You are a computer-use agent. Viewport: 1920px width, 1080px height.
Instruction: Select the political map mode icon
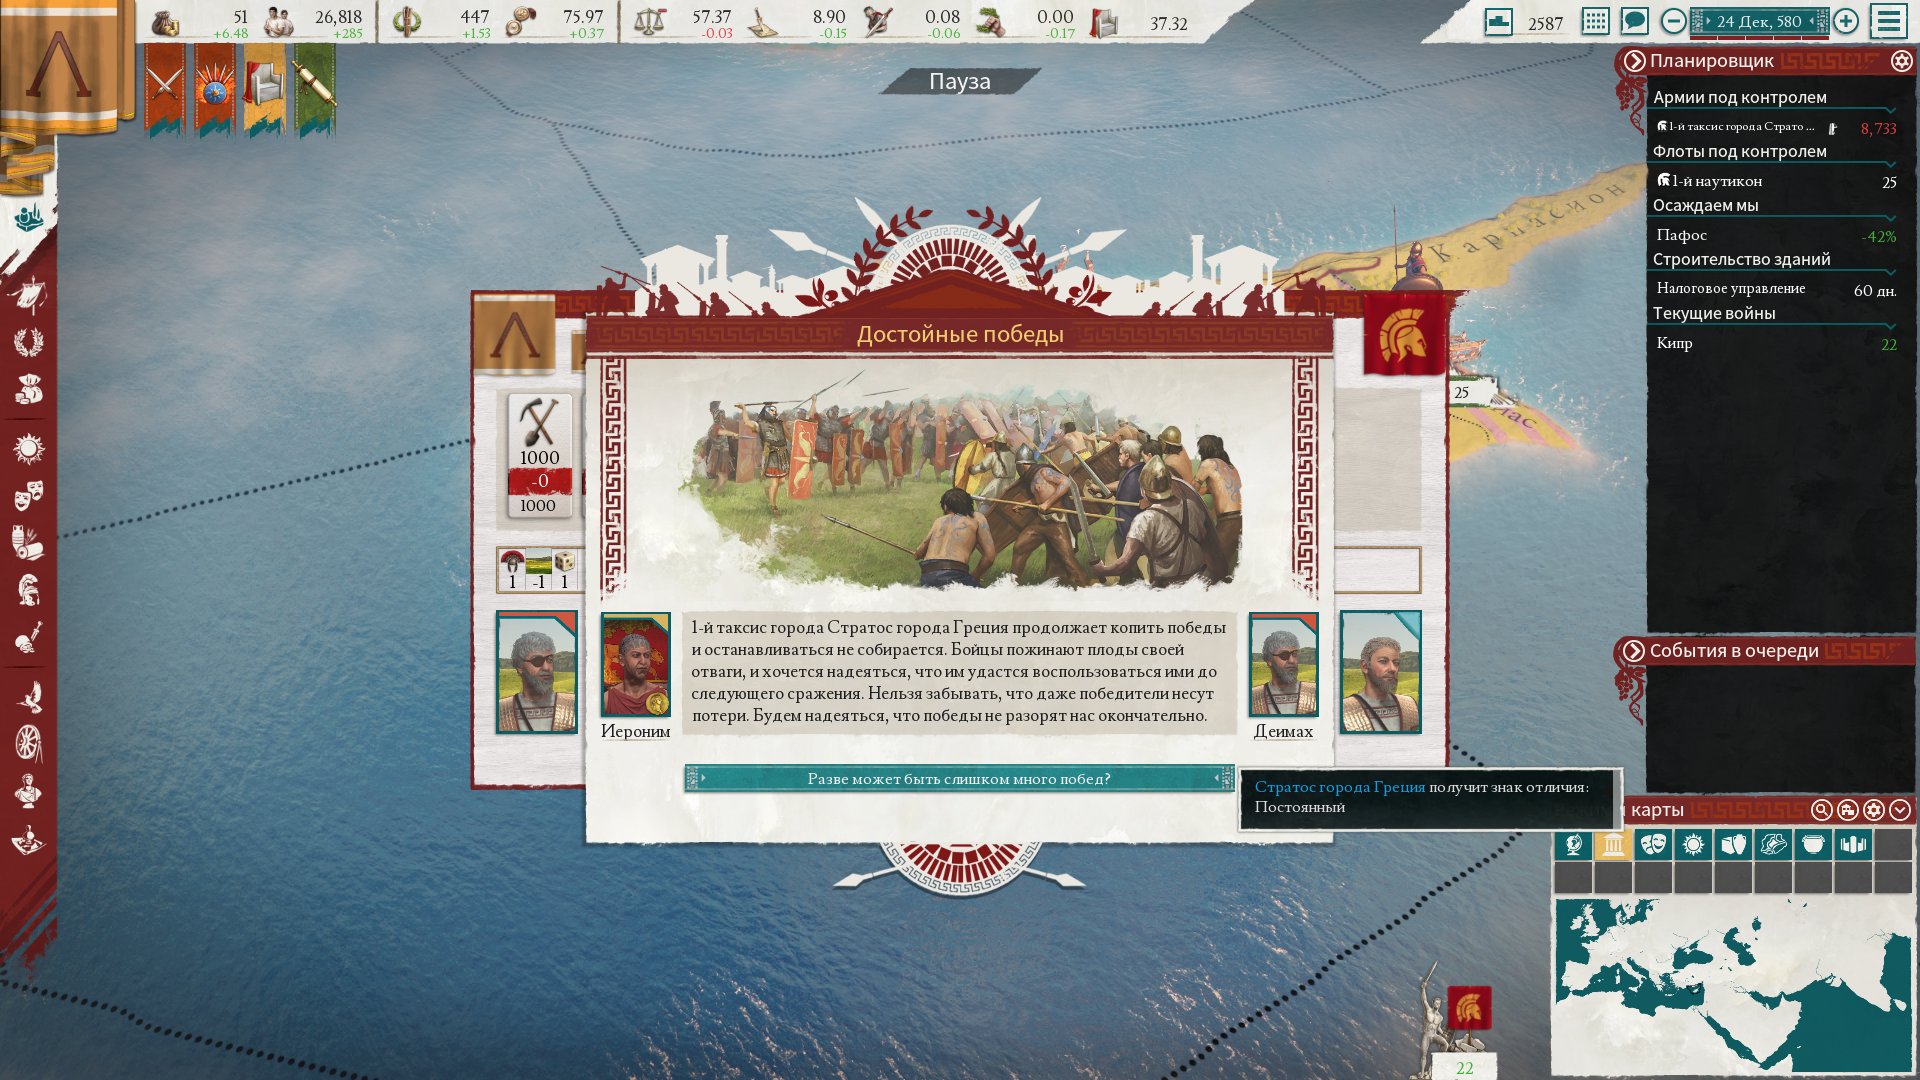(1613, 845)
